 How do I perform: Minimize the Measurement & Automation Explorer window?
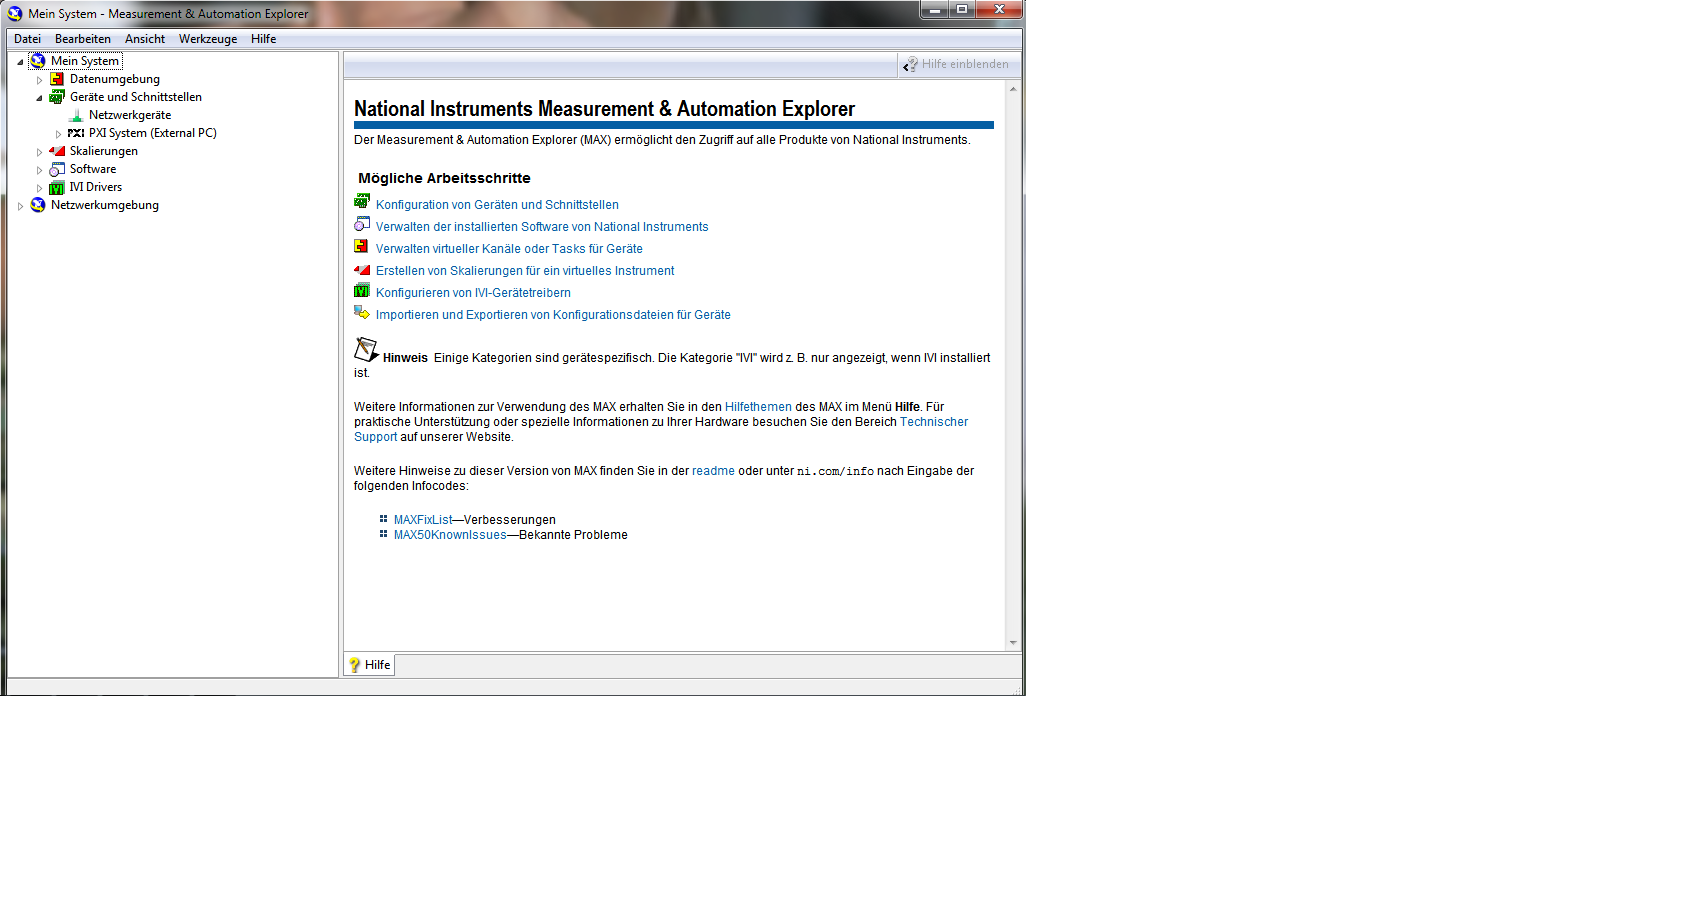(x=934, y=10)
